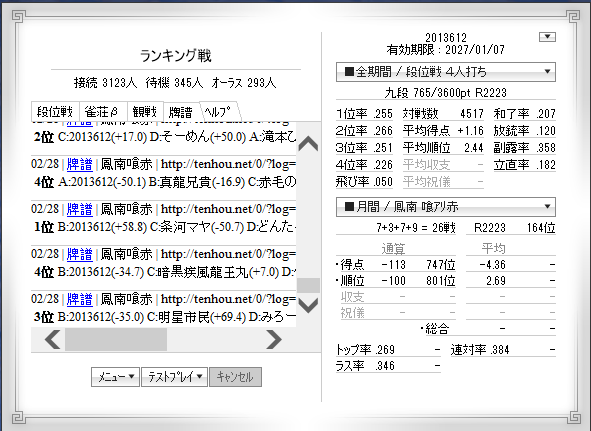Viewport: 591px width, 431px height.
Task: Click the 連対率 .384 stat
Action: (x=480, y=350)
